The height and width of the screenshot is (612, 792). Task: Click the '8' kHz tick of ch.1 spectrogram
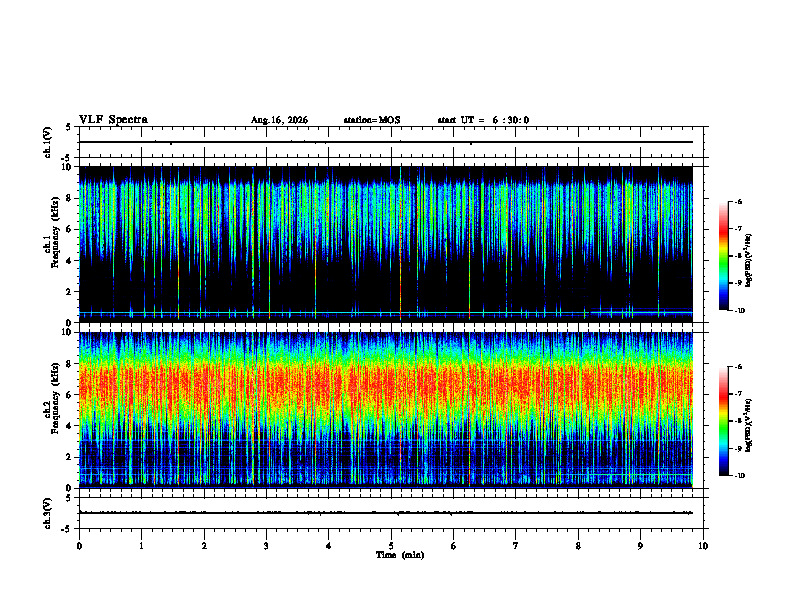click(70, 198)
